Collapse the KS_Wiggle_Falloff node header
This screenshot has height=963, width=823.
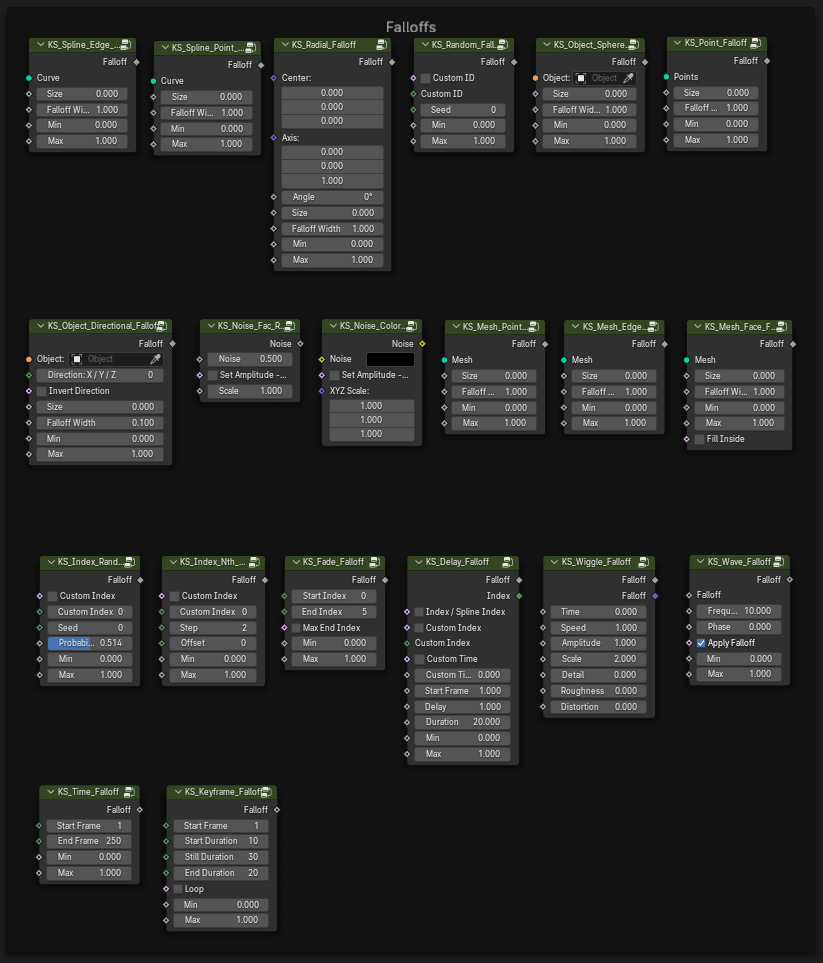click(x=554, y=561)
